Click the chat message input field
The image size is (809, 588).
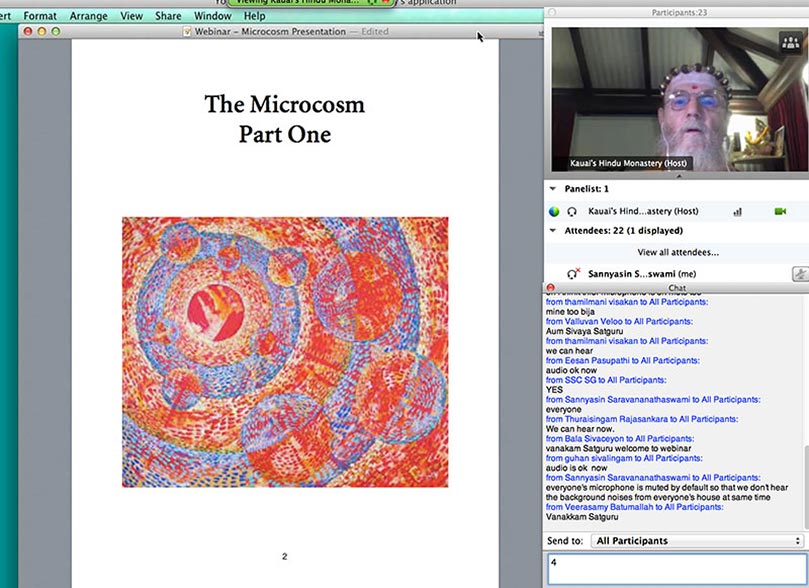(675, 568)
